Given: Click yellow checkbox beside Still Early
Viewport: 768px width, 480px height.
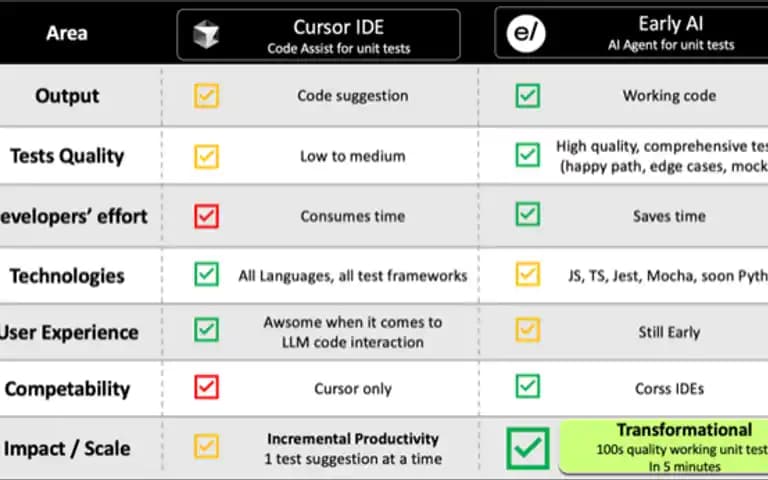Looking at the screenshot, I should [x=528, y=330].
